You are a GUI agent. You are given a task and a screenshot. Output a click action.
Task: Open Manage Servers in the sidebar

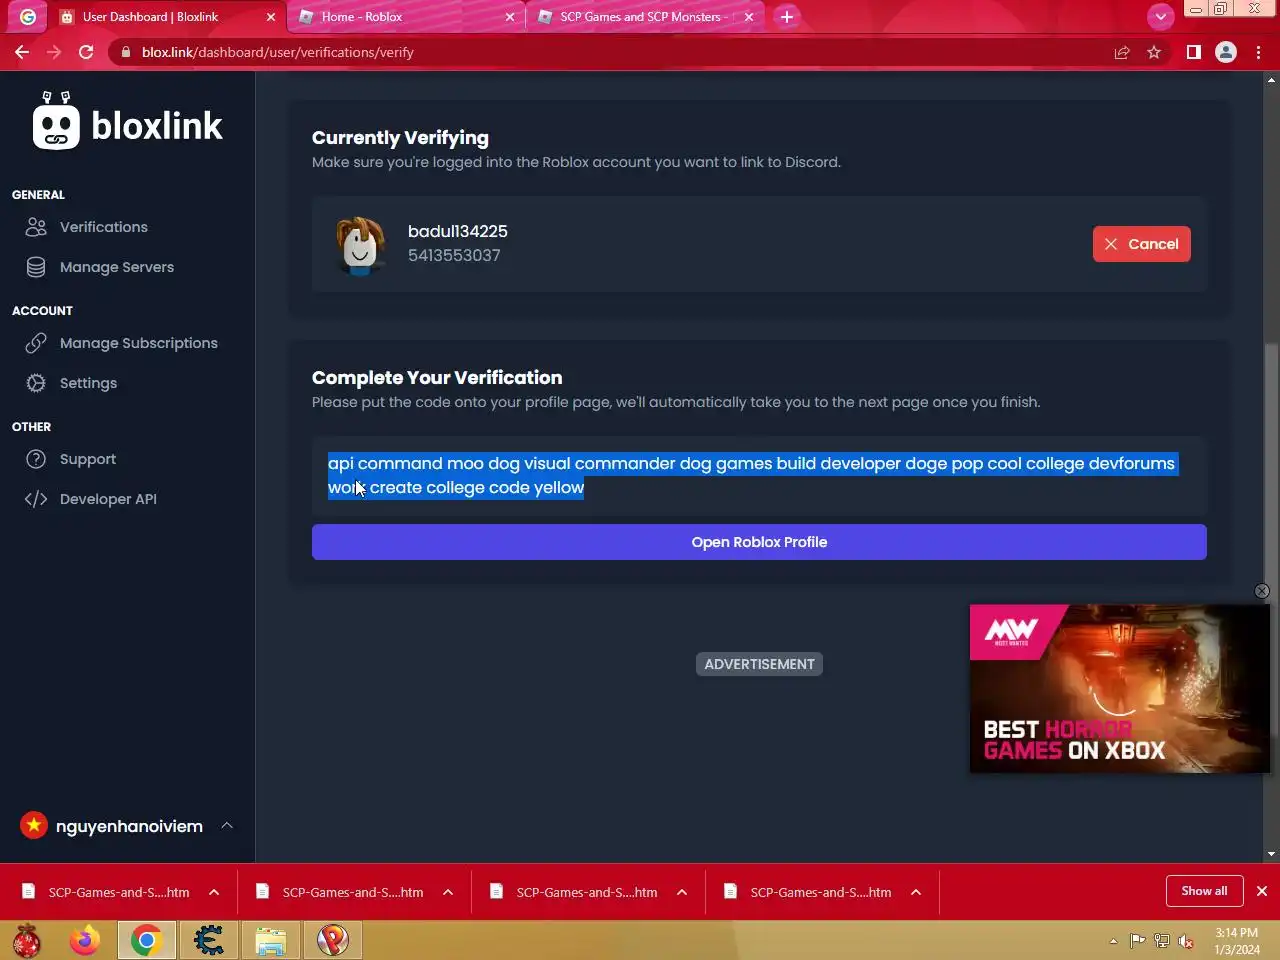(116, 267)
